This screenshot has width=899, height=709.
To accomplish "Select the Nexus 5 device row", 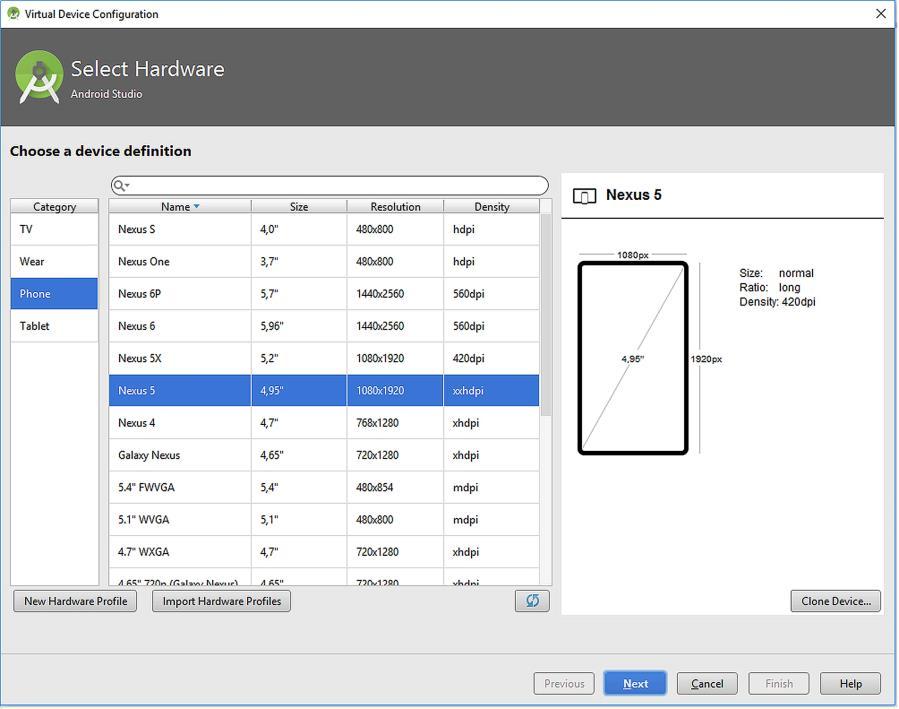I will (x=324, y=390).
